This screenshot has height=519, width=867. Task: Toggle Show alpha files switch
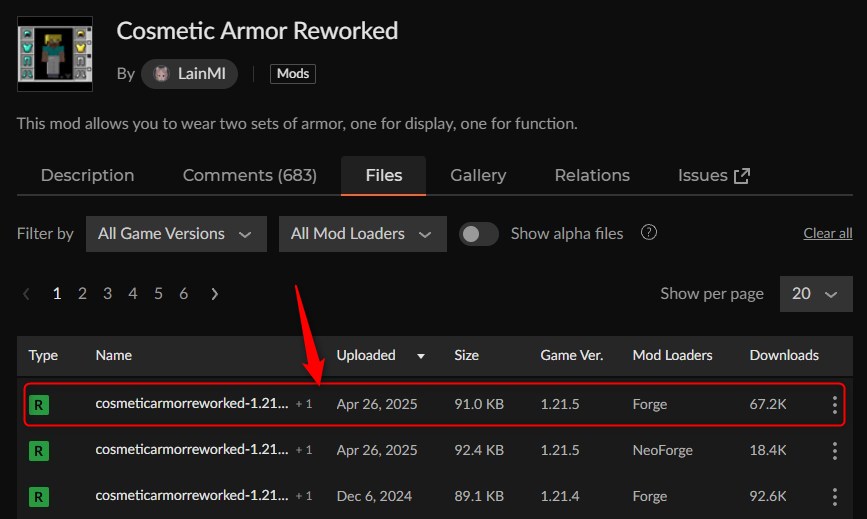[x=478, y=234]
